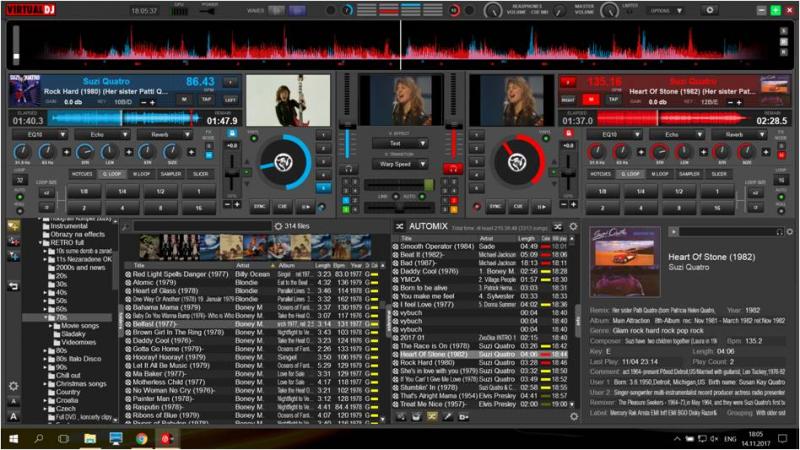Viewport: 800px width, 450px height.
Task: Click the plus button beside right Reverb knobs
Action: pyautogui.click(x=766, y=152)
